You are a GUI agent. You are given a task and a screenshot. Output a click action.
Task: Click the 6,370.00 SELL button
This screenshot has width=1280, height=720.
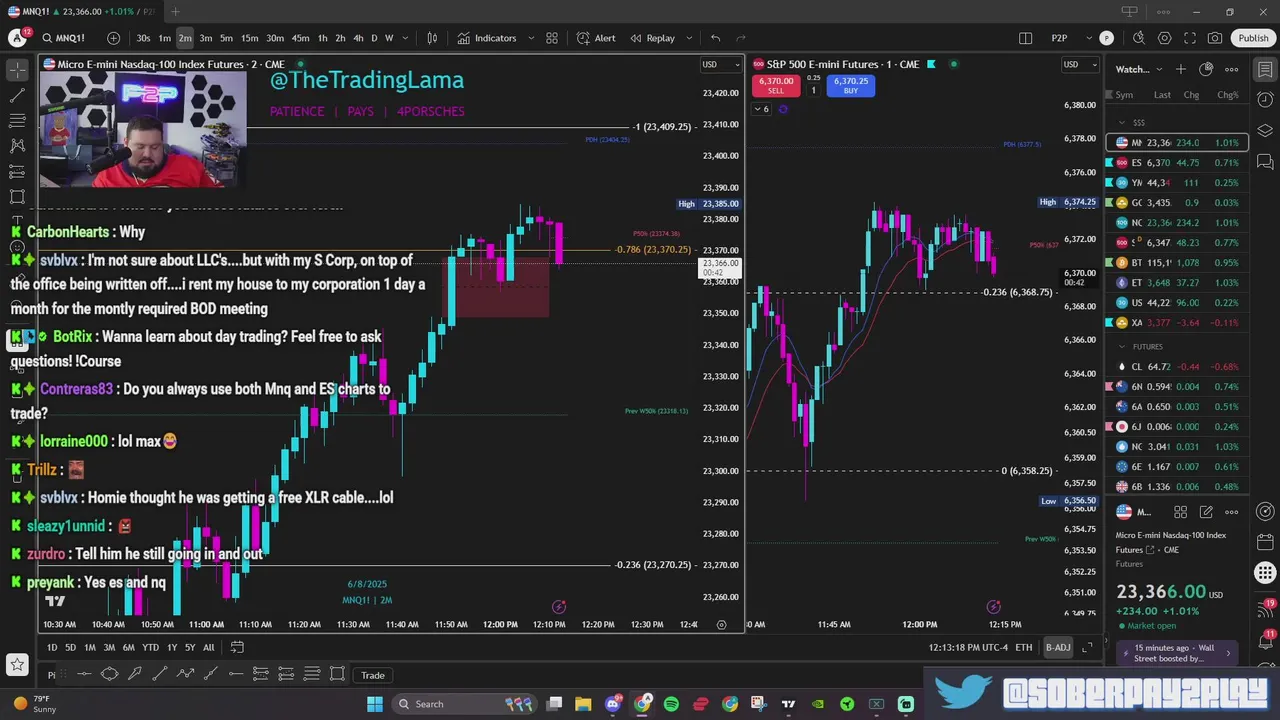click(x=776, y=86)
